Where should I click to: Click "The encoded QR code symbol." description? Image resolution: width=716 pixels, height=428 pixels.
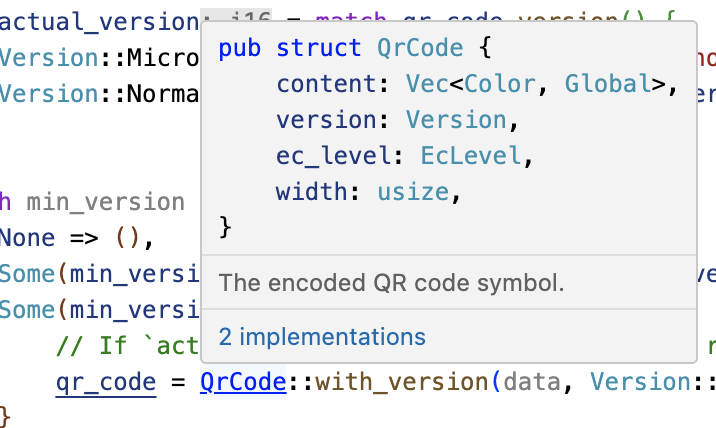pos(392,282)
